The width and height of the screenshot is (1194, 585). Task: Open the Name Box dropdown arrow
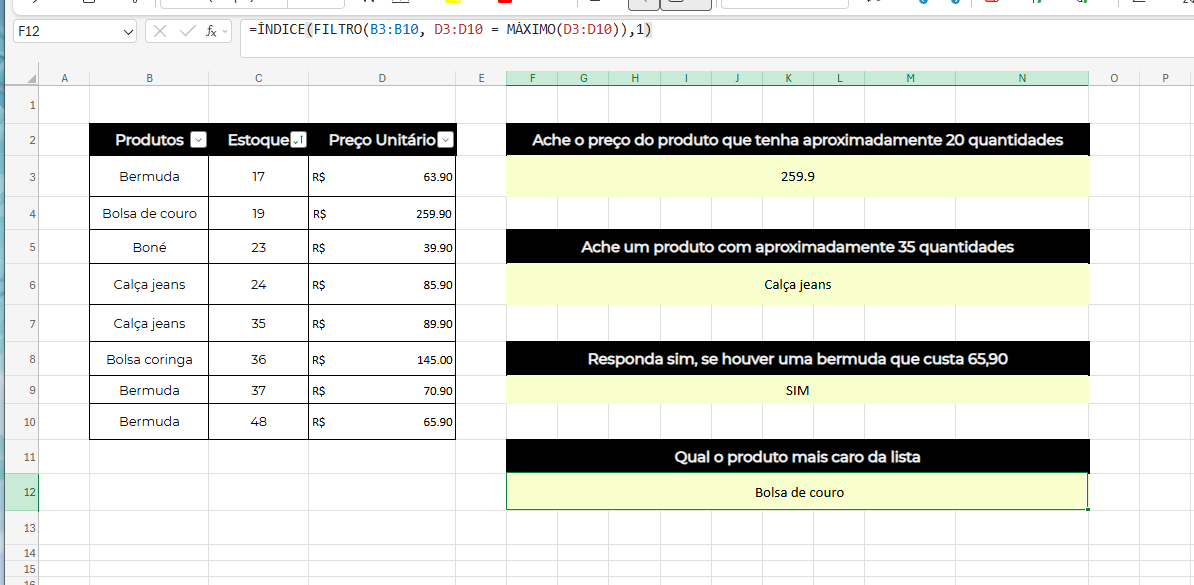pos(127,32)
